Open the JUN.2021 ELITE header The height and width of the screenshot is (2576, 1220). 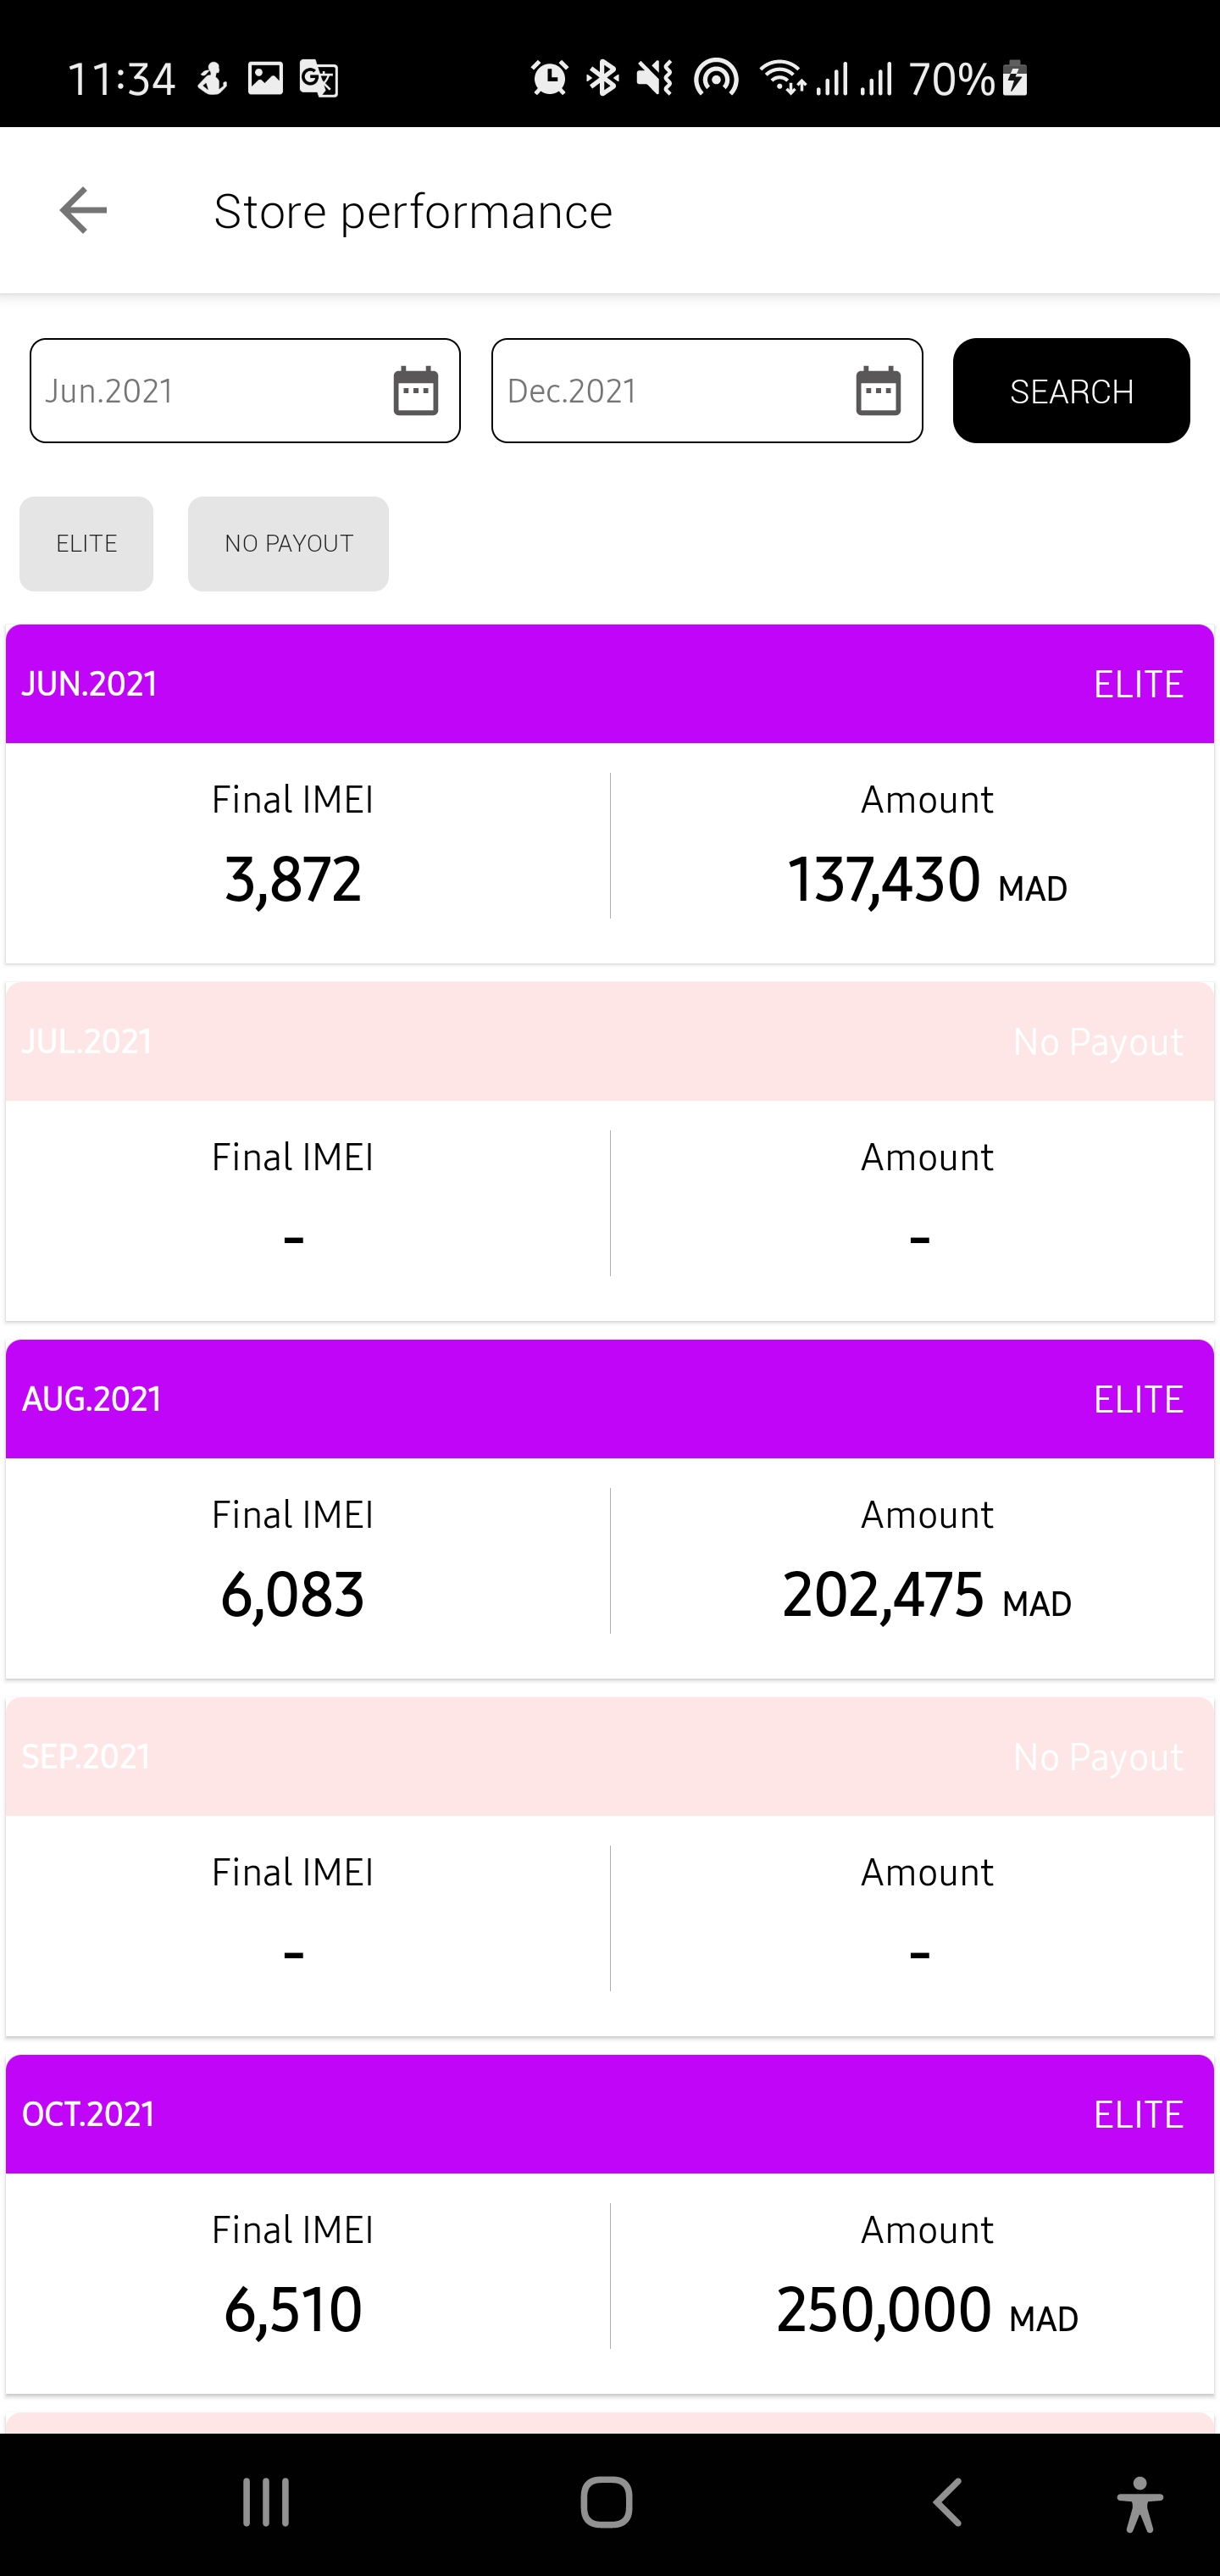coord(610,684)
